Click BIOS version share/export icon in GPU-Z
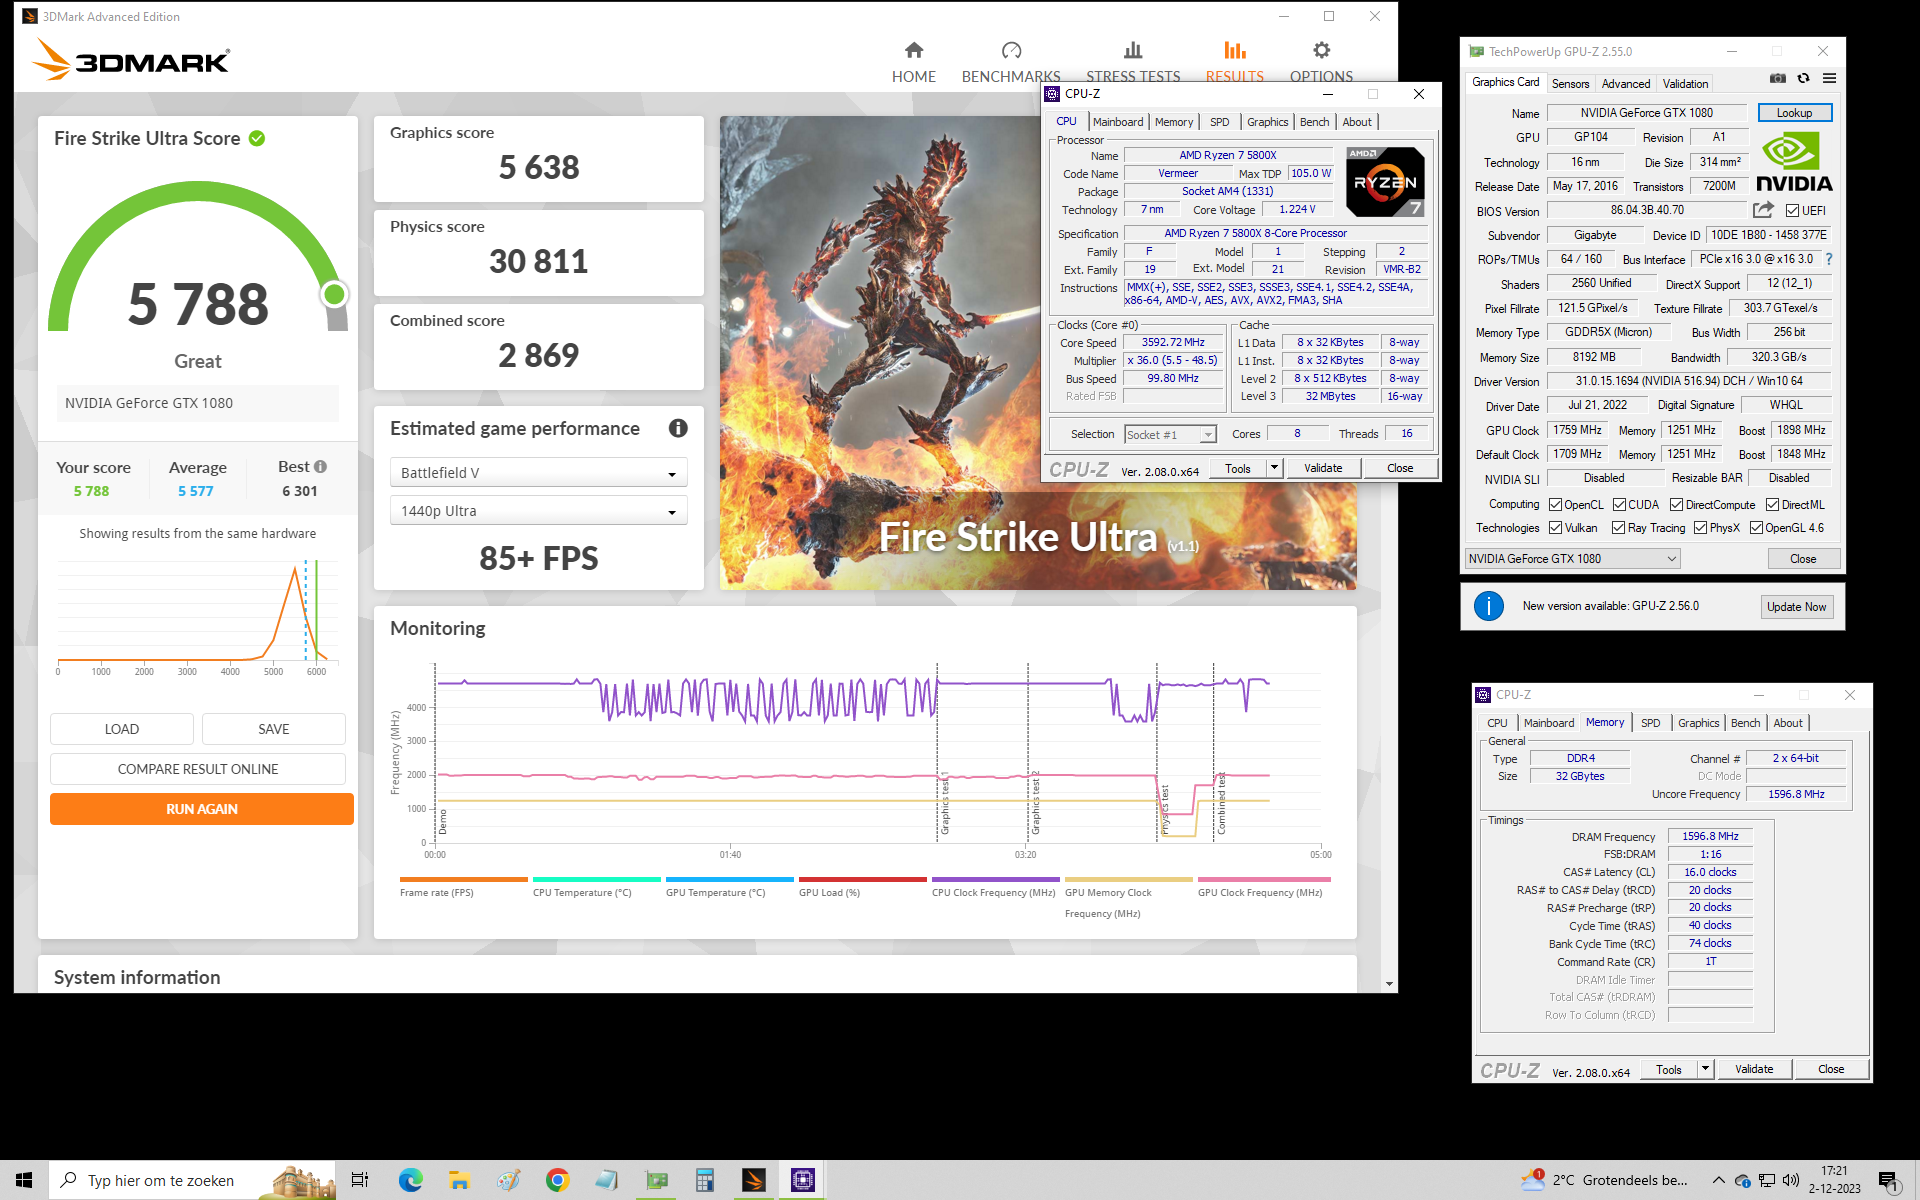This screenshot has height=1200, width=1920. pos(1763,210)
